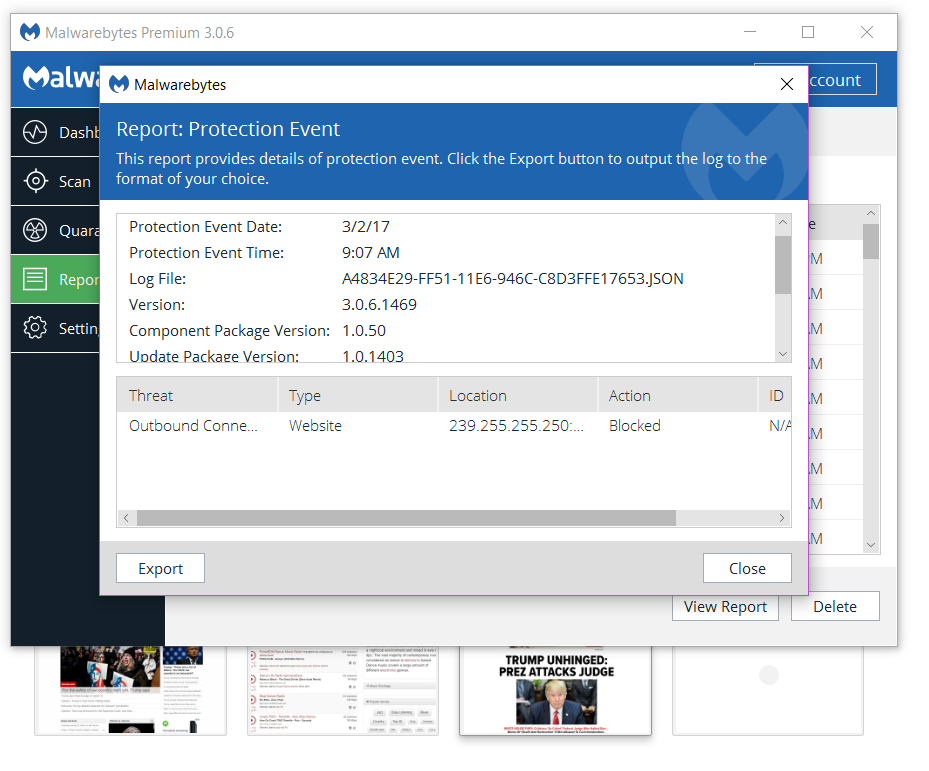Click component package version 1.0.50
This screenshot has height=771, width=929.
tap(364, 331)
